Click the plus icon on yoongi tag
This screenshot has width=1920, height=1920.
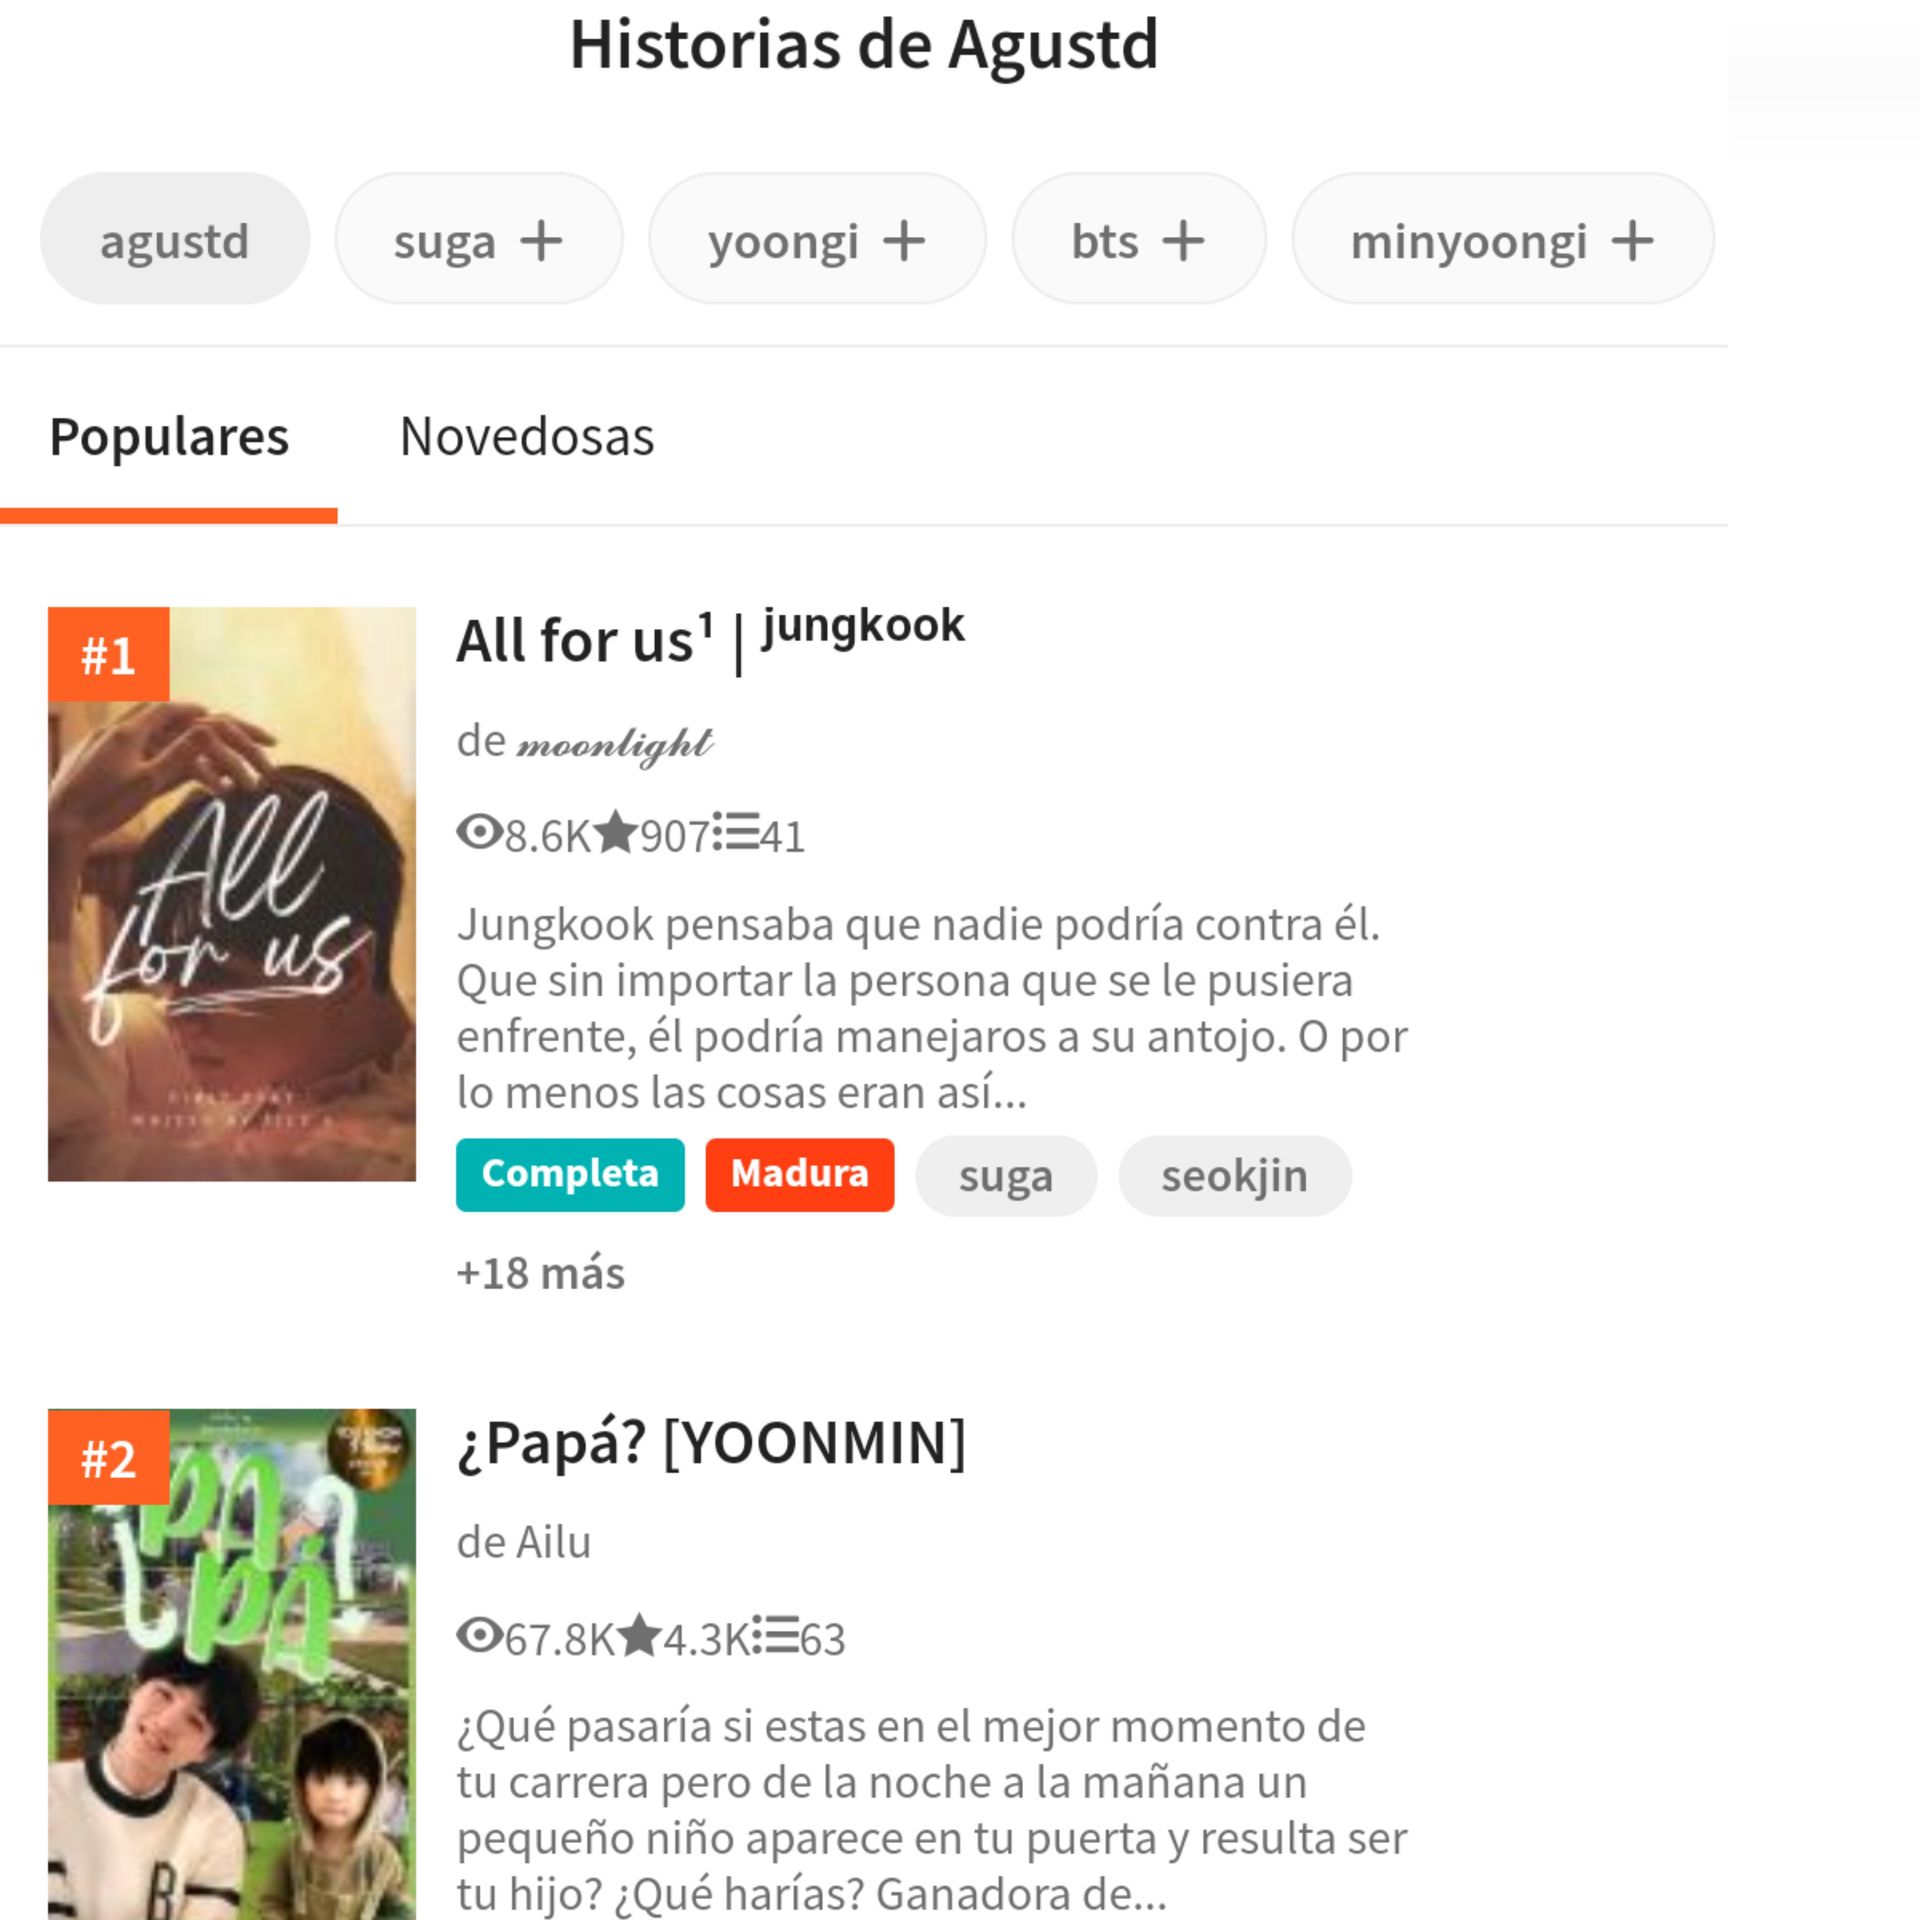tap(904, 241)
